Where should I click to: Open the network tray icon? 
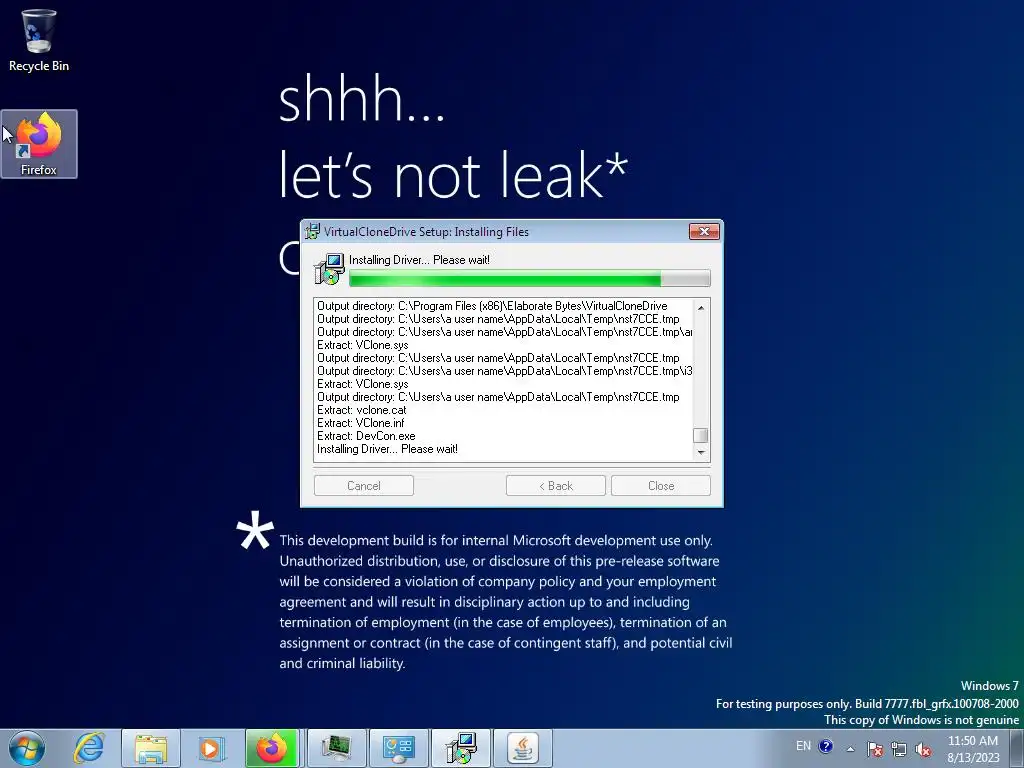(899, 749)
